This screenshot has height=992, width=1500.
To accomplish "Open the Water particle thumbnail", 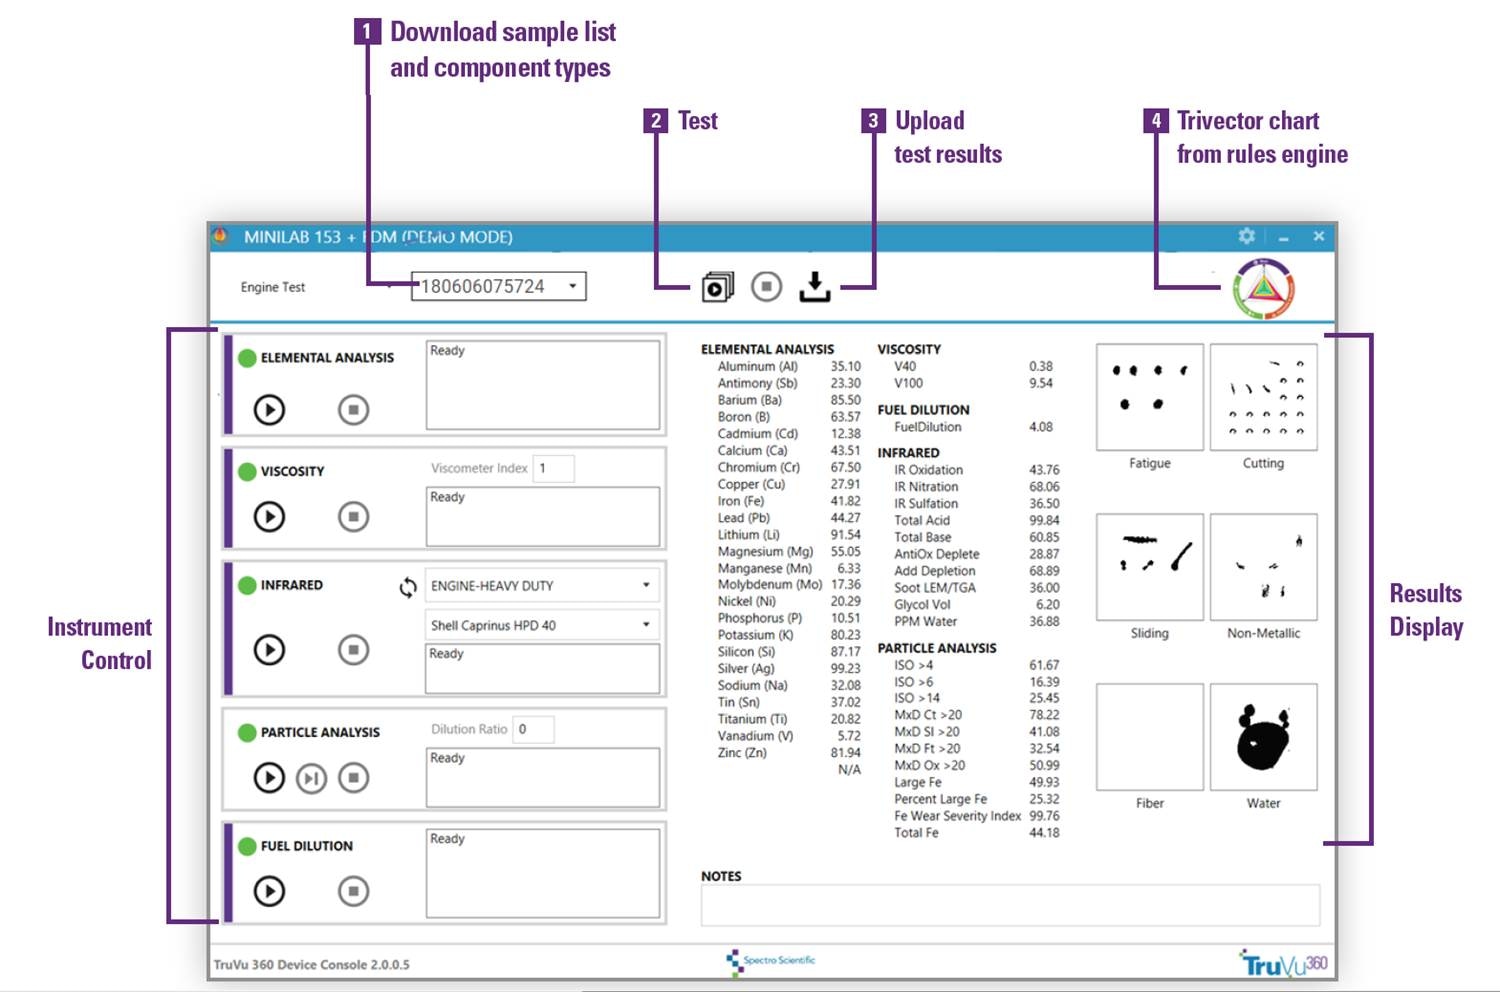I will pyautogui.click(x=1264, y=737).
